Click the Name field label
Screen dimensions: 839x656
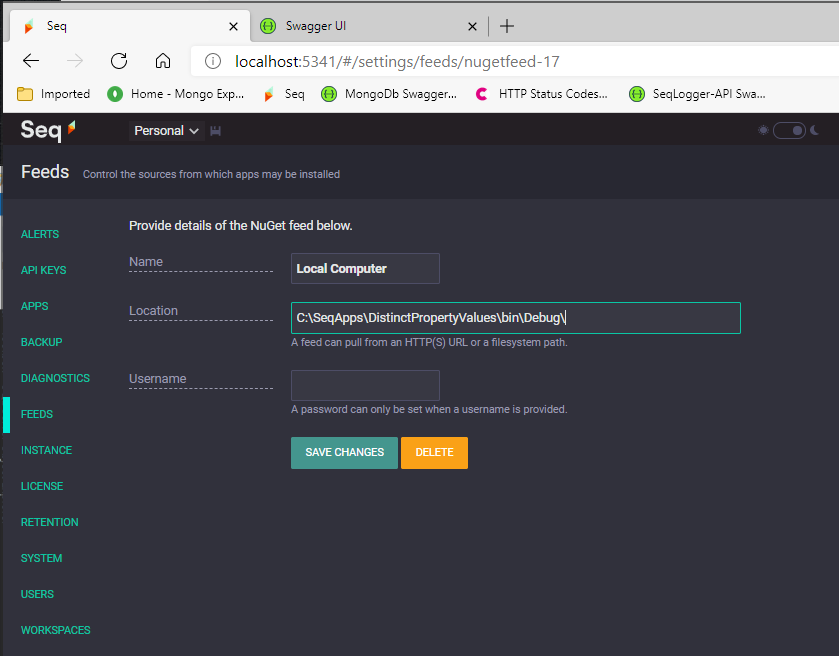[x=146, y=262]
